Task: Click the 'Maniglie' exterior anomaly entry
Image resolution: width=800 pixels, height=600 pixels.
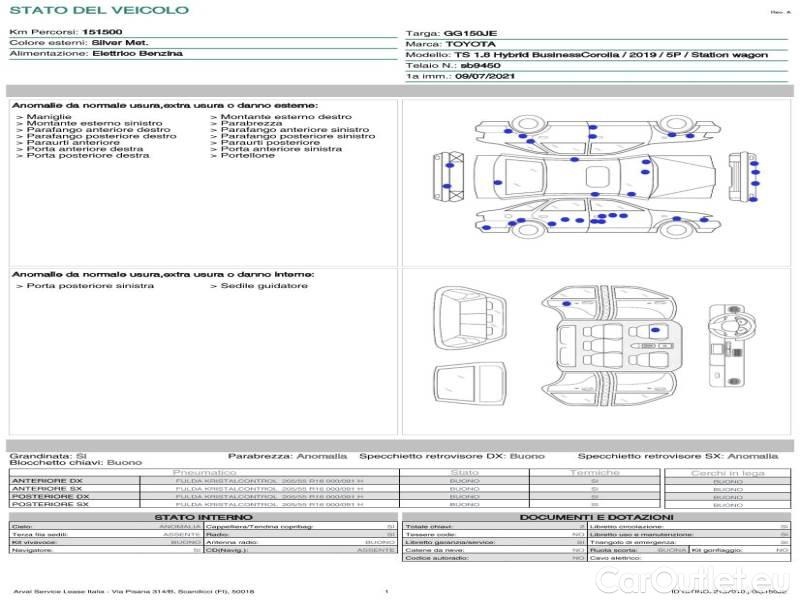Action: pos(48,117)
